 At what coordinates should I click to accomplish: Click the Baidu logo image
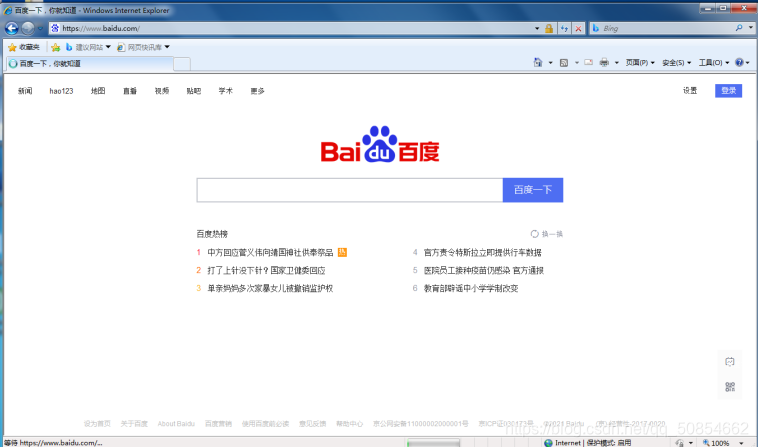[380, 144]
